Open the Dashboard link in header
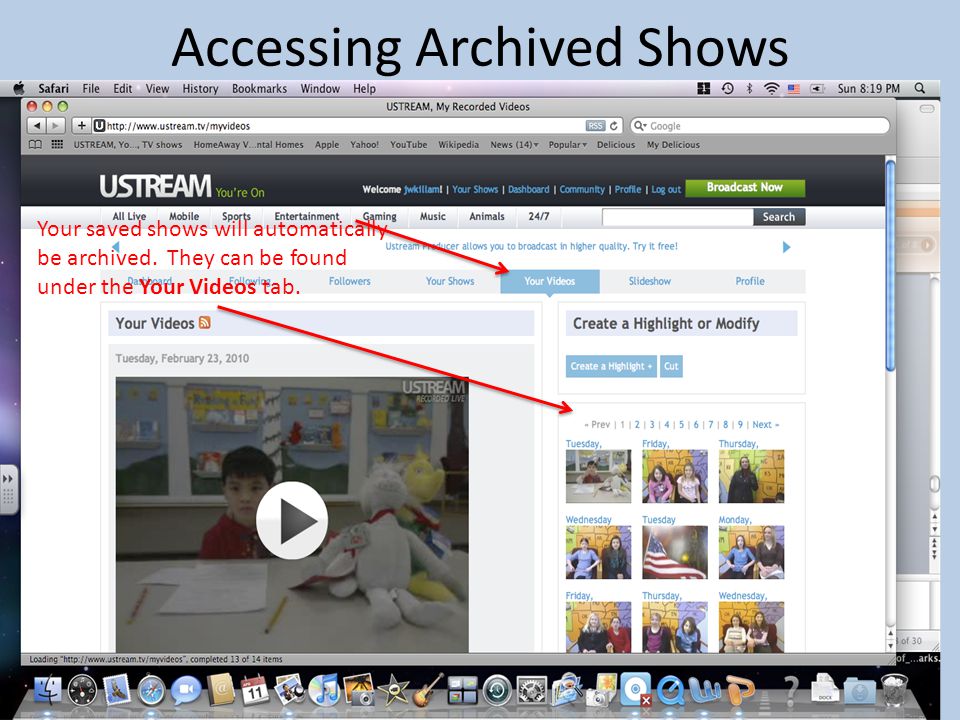Screen dimensions: 960x720 pos(528,189)
